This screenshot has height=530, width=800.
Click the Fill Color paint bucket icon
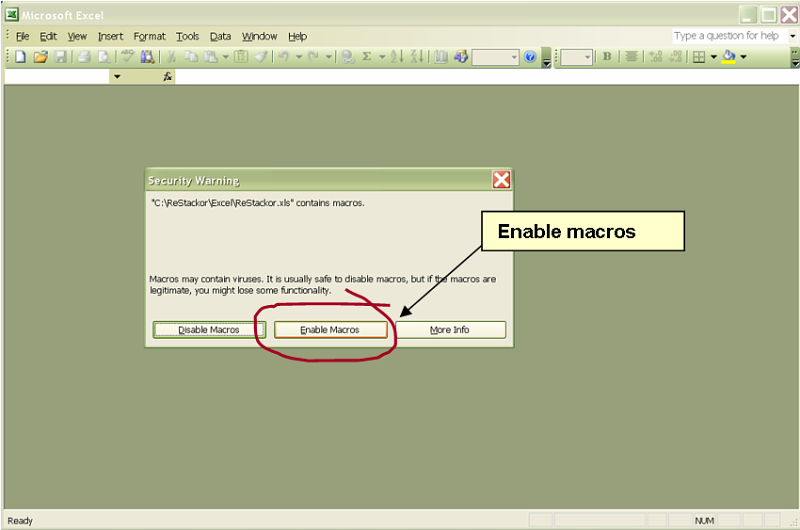pyautogui.click(x=729, y=57)
